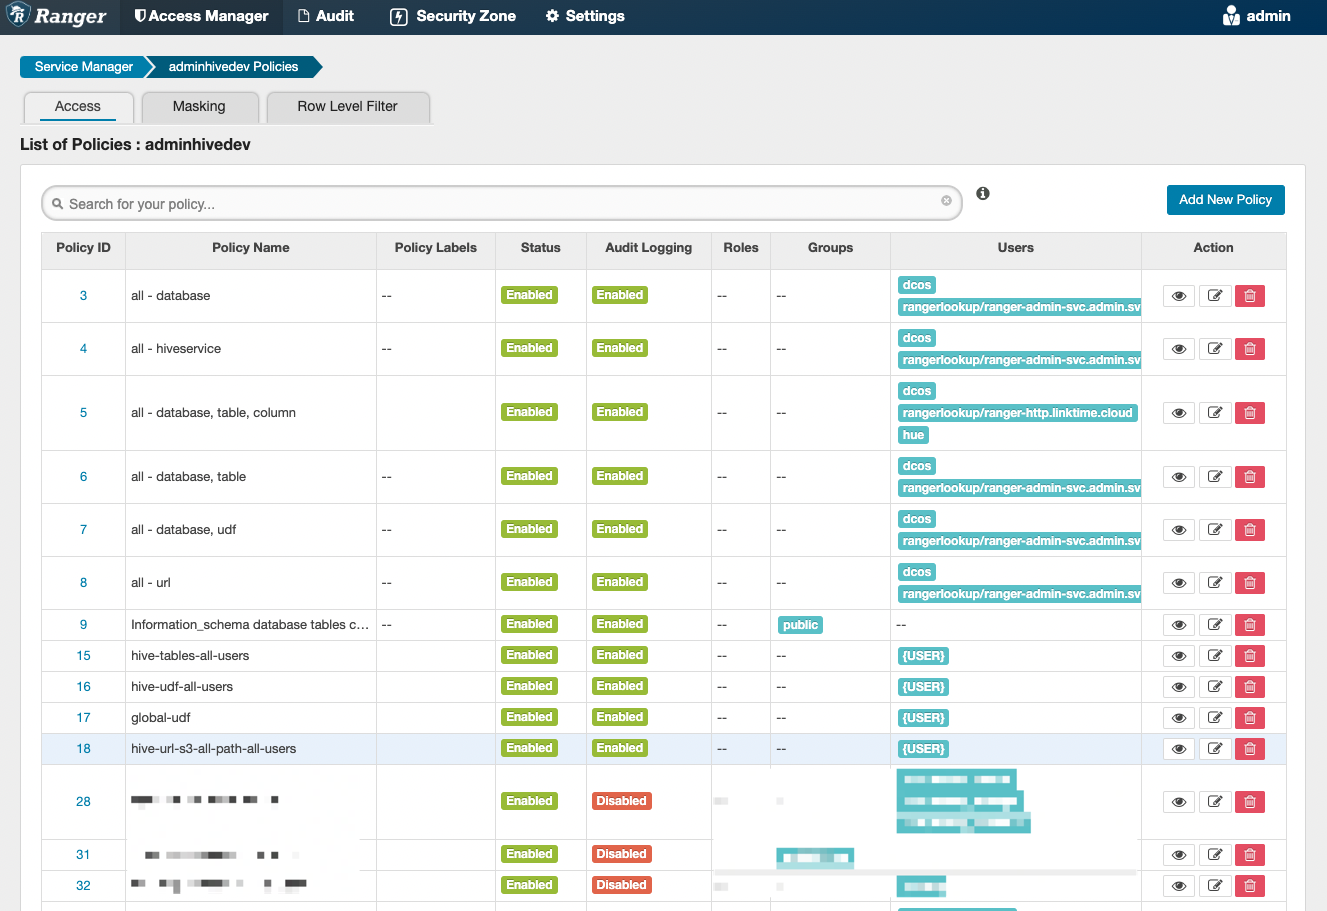
Task: Click the search info icon
Action: pos(983,193)
